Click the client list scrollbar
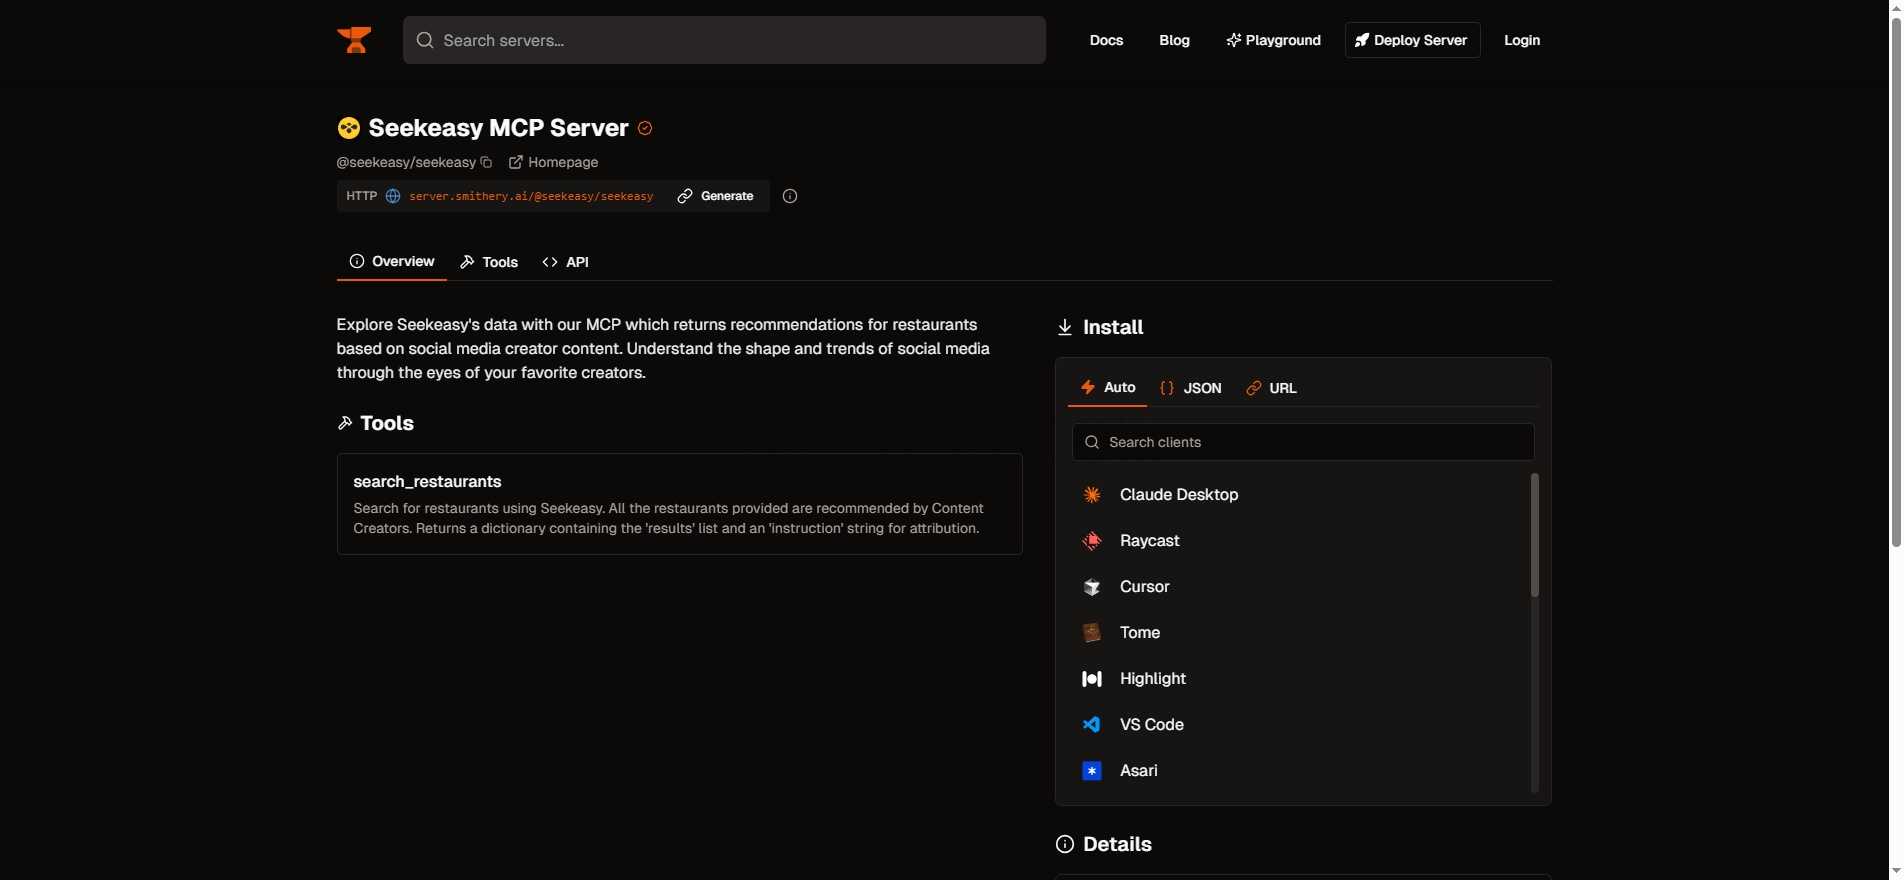The height and width of the screenshot is (880, 1904). point(1535,535)
